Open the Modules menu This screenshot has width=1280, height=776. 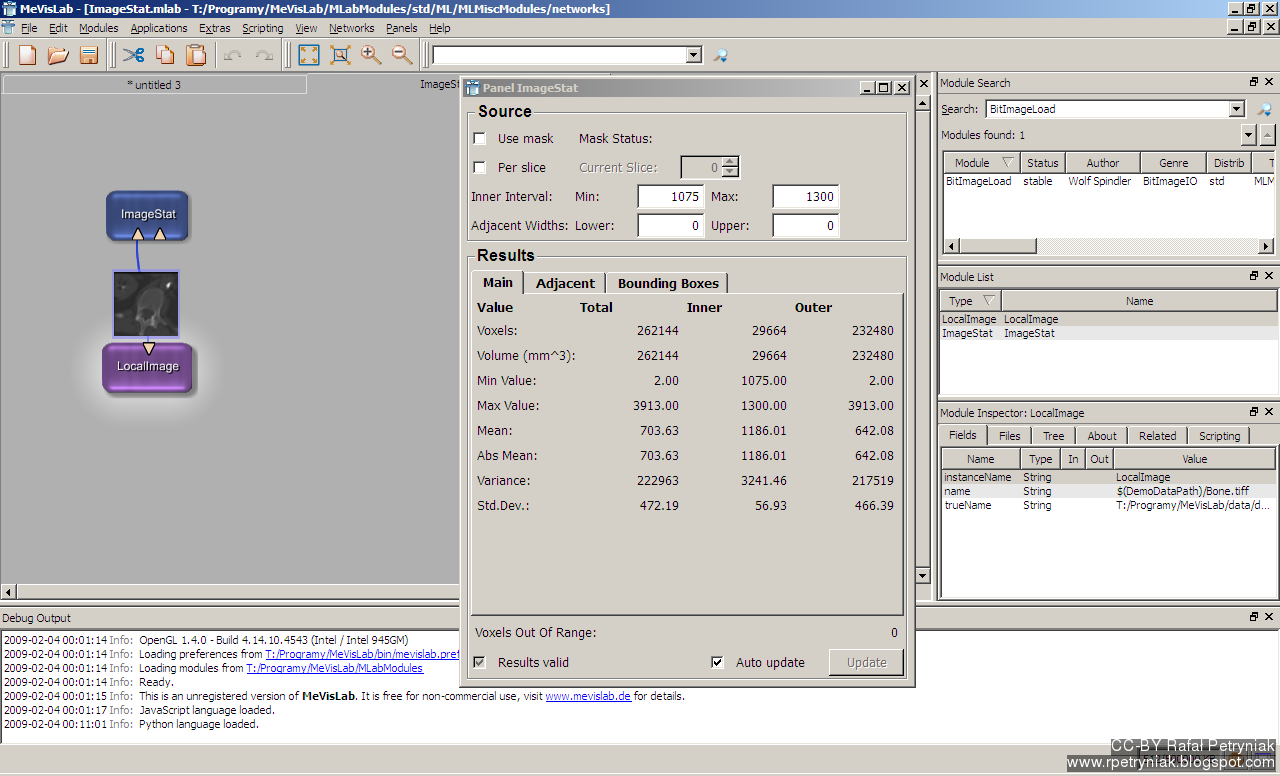pyautogui.click(x=99, y=28)
